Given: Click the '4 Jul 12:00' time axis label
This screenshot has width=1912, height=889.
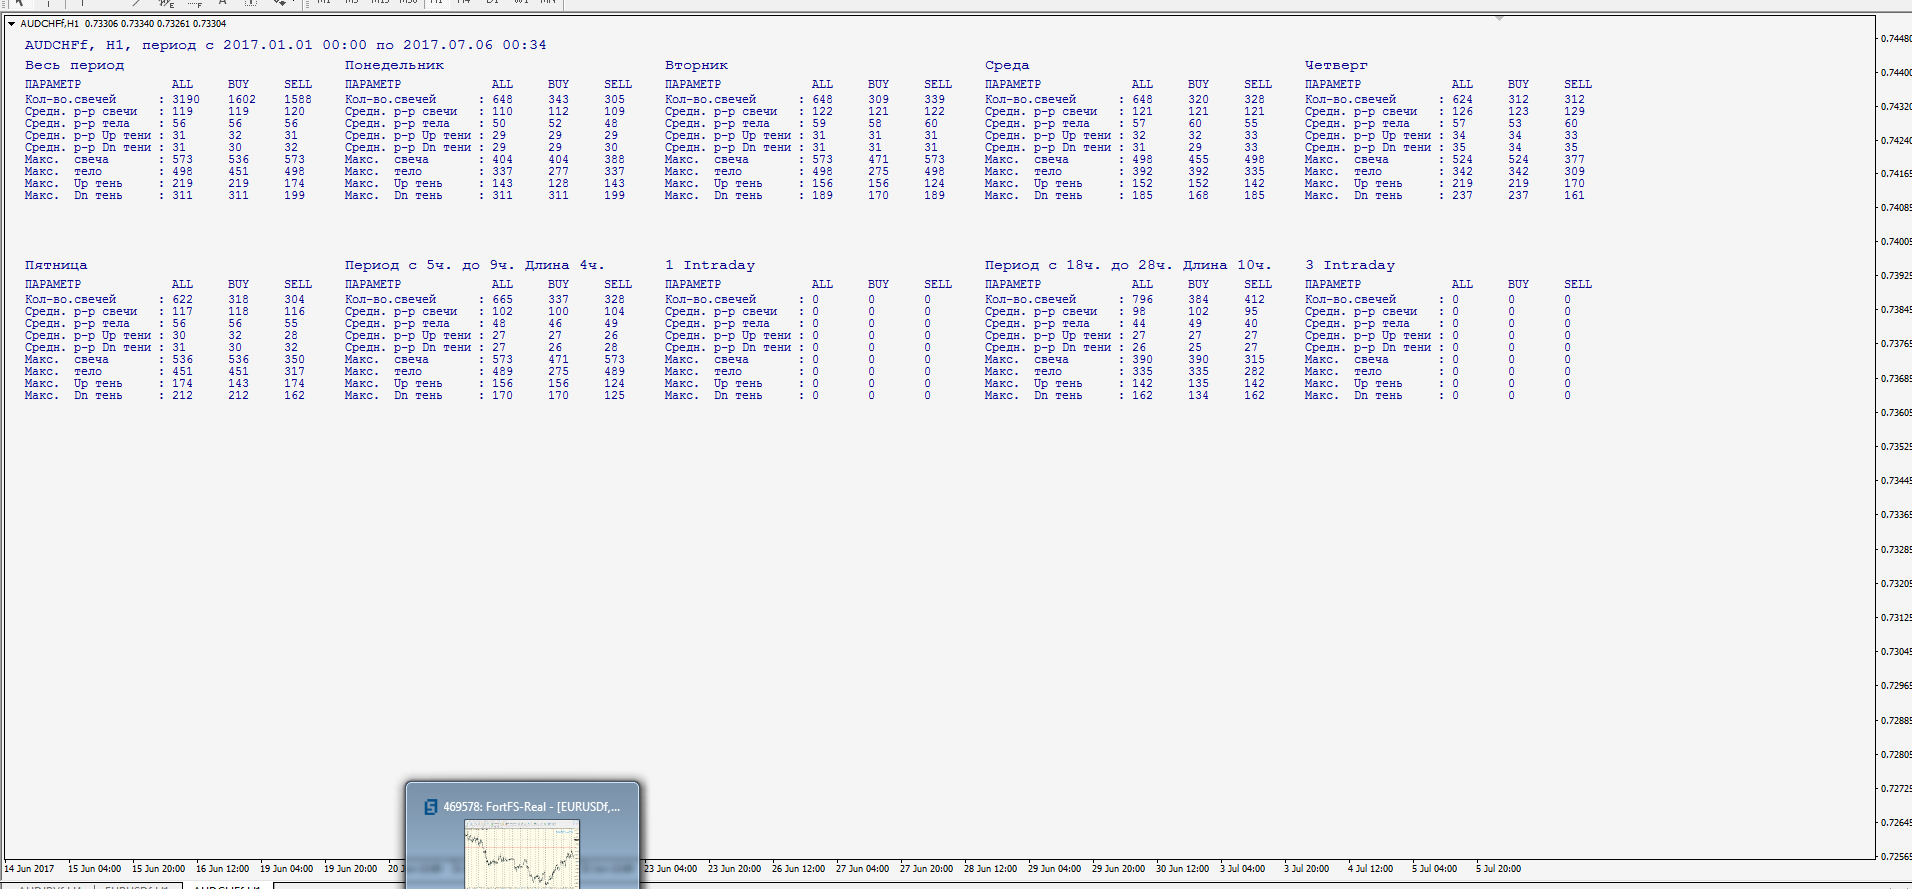Looking at the screenshot, I should point(1370,868).
